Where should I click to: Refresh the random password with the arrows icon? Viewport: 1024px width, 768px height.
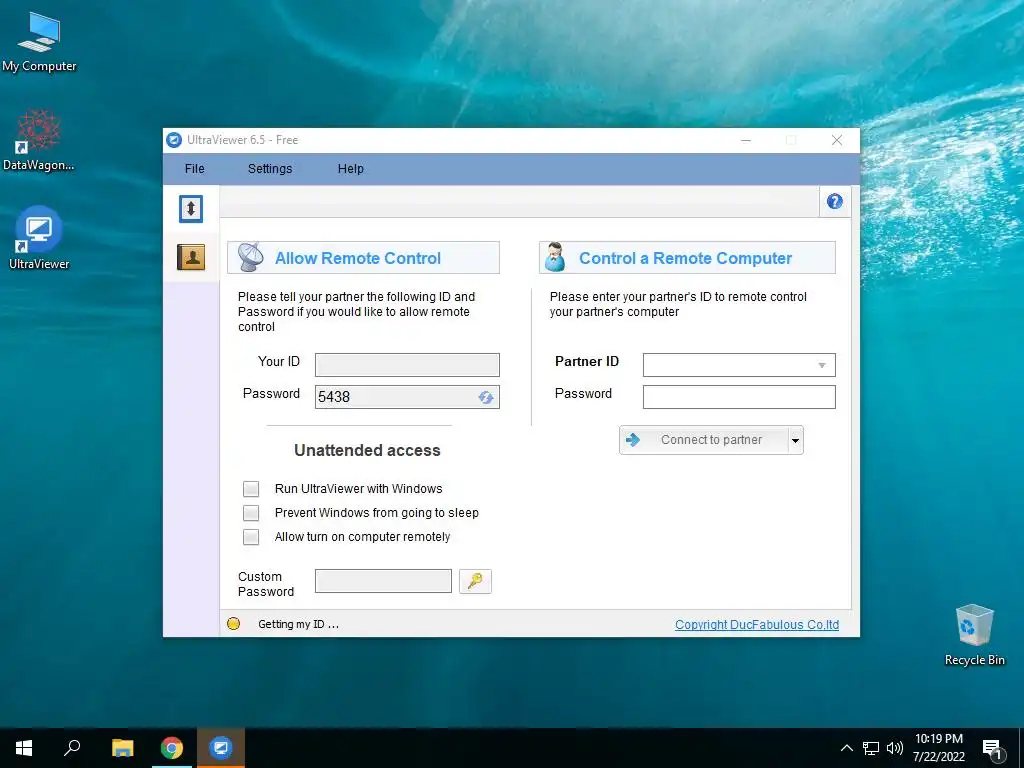click(x=485, y=397)
